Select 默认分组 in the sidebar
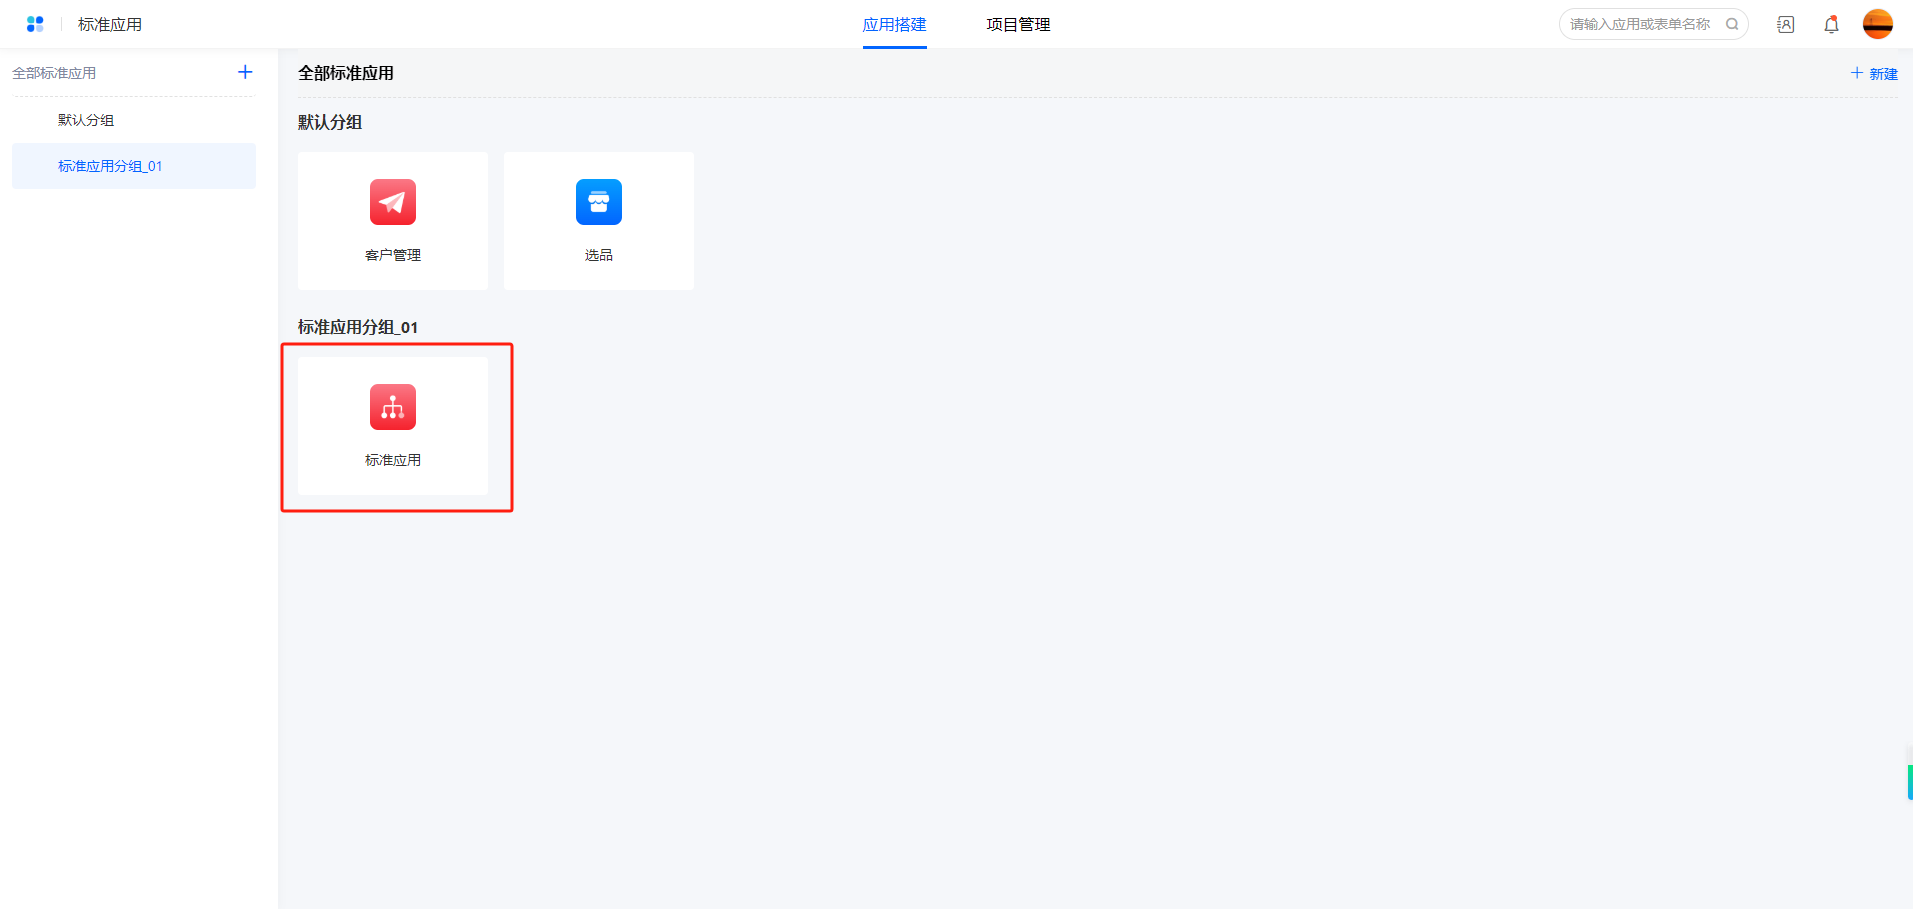The height and width of the screenshot is (909, 1913). 86,120
